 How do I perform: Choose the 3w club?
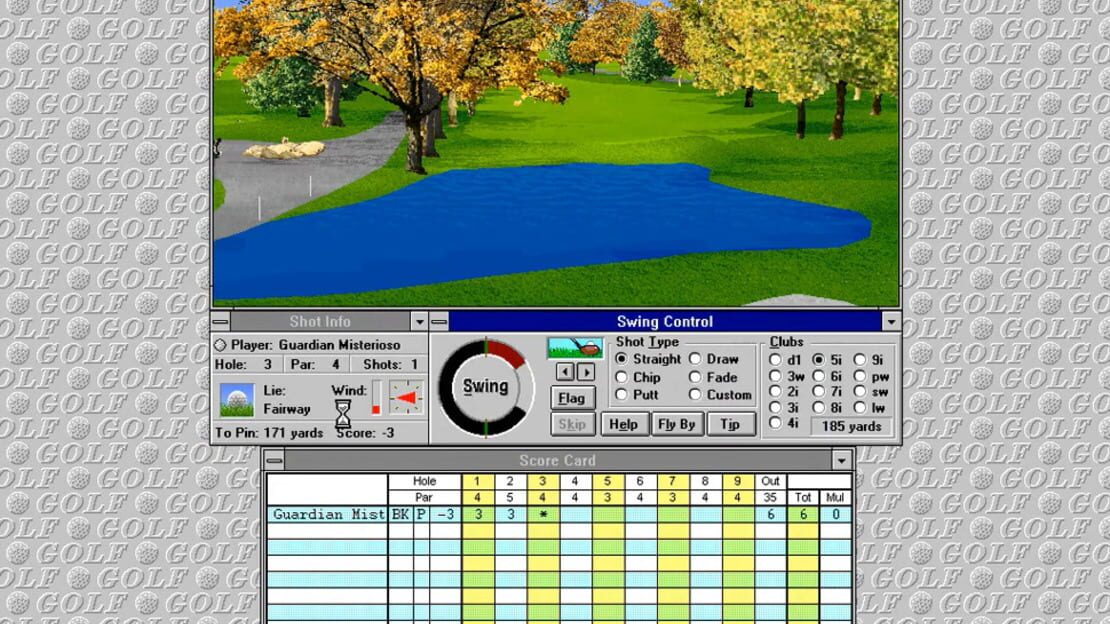pos(787,376)
